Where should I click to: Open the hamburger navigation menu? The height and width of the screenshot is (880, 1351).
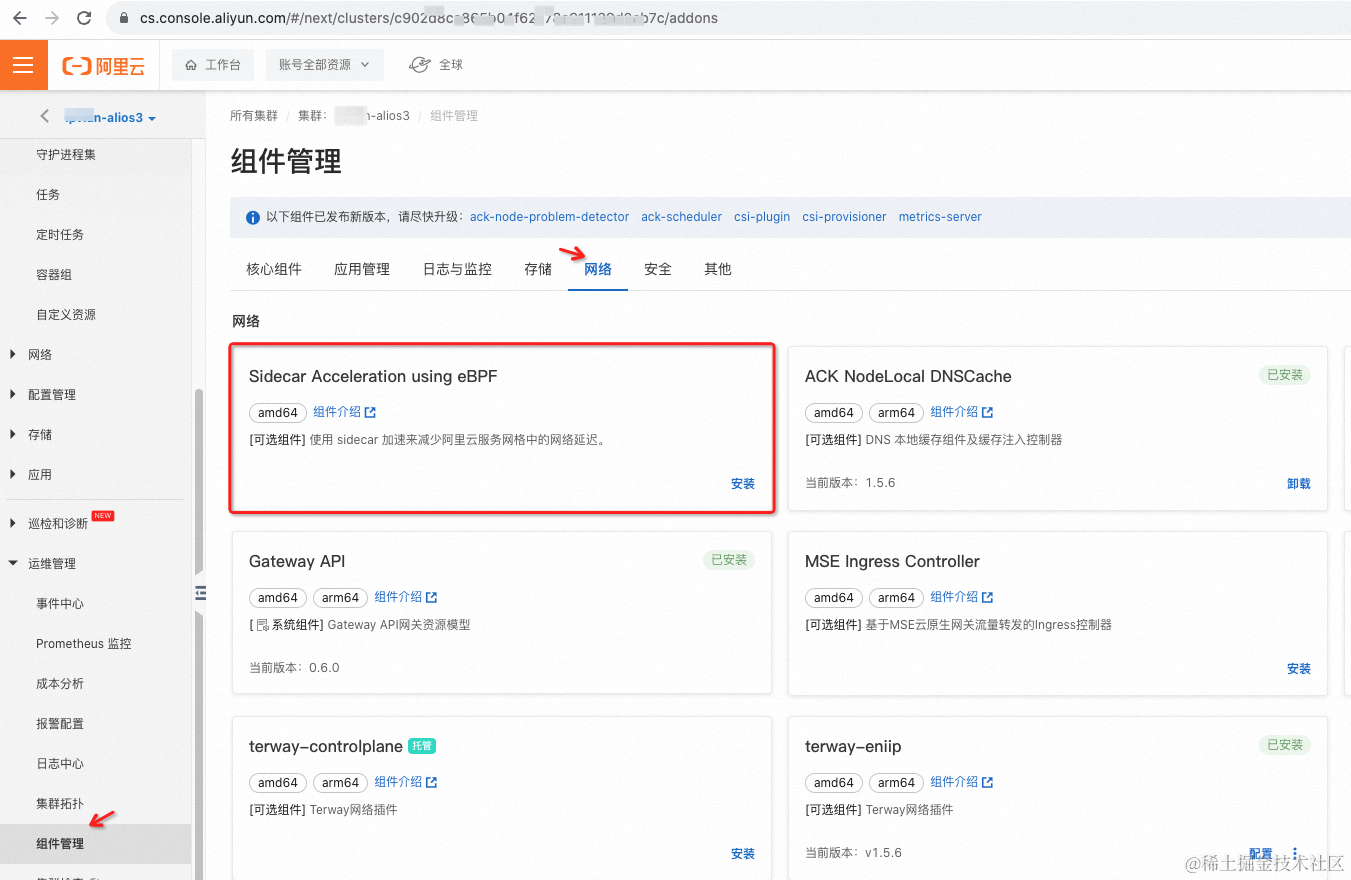click(23, 65)
